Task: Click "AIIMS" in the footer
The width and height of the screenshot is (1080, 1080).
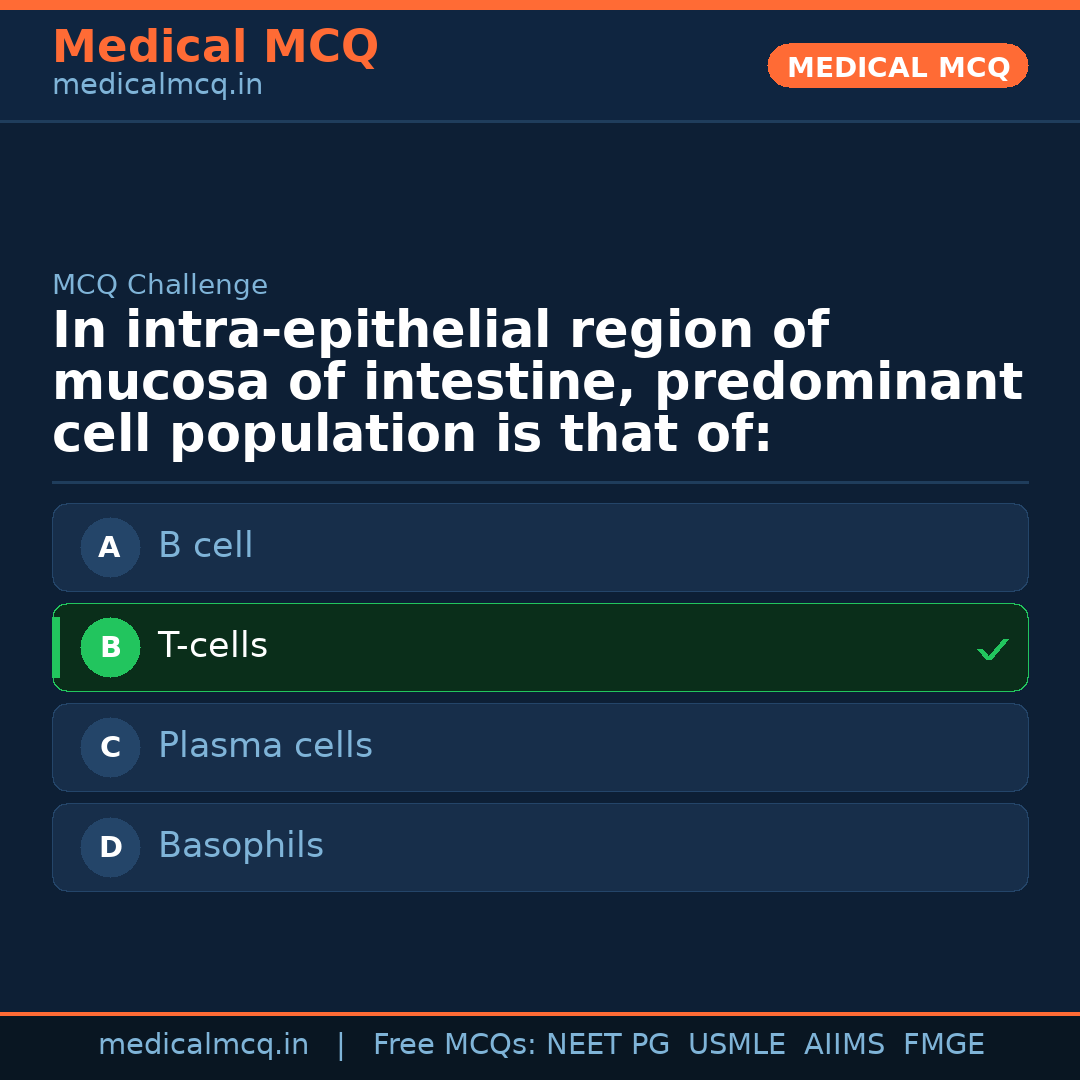Action: [x=844, y=1045]
